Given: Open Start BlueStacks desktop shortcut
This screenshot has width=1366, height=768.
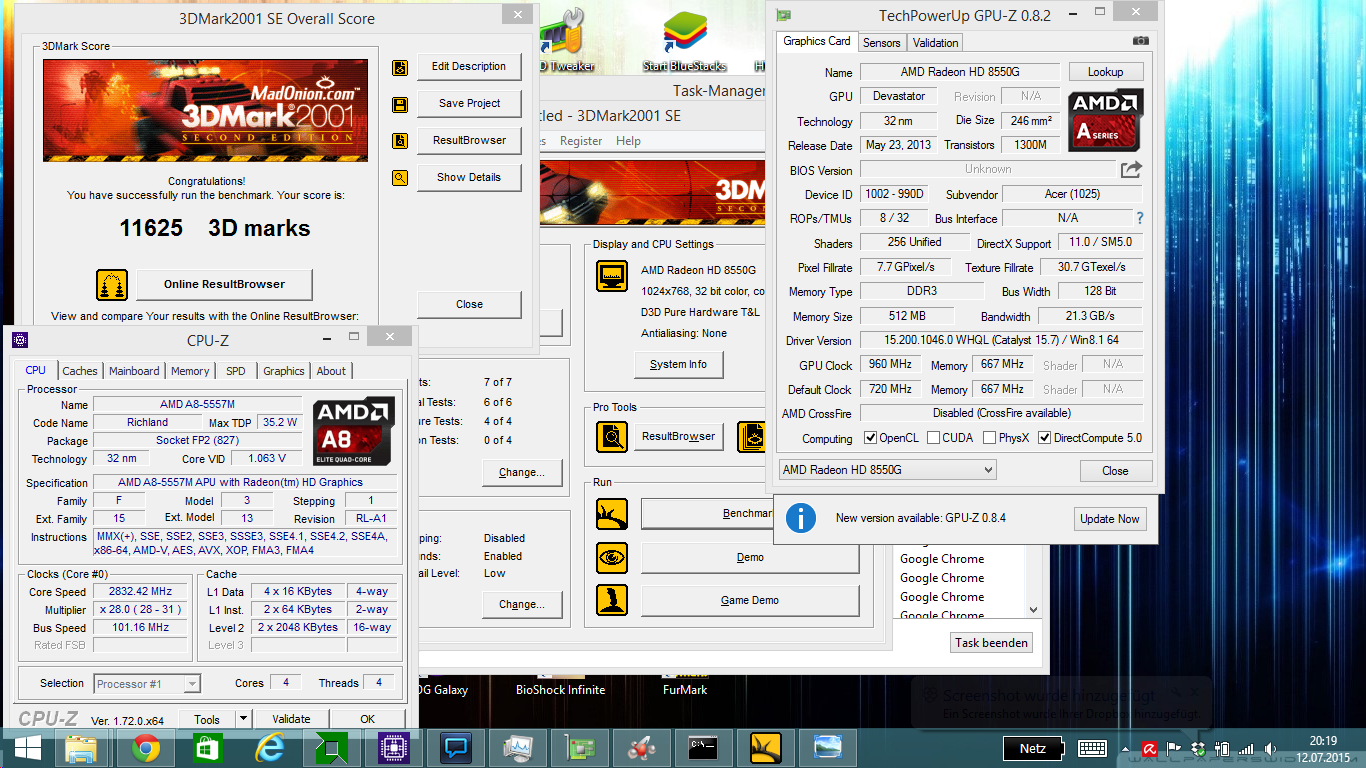Looking at the screenshot, I should tap(685, 40).
